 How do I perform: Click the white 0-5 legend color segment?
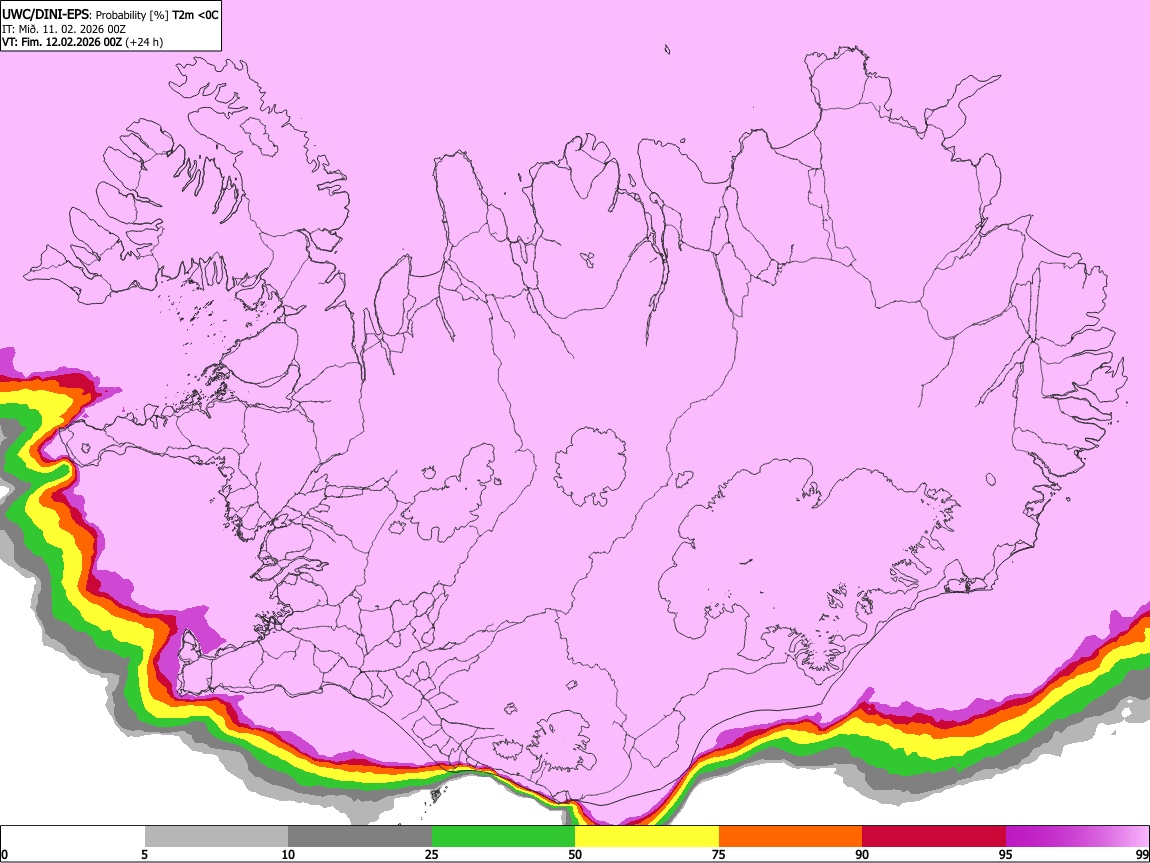click(x=73, y=836)
